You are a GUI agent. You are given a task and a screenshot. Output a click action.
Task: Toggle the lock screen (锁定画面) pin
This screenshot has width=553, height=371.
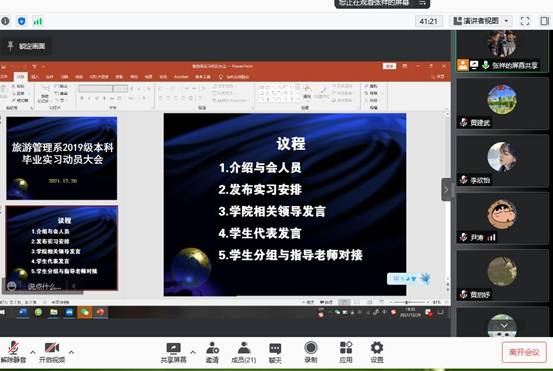[27, 46]
